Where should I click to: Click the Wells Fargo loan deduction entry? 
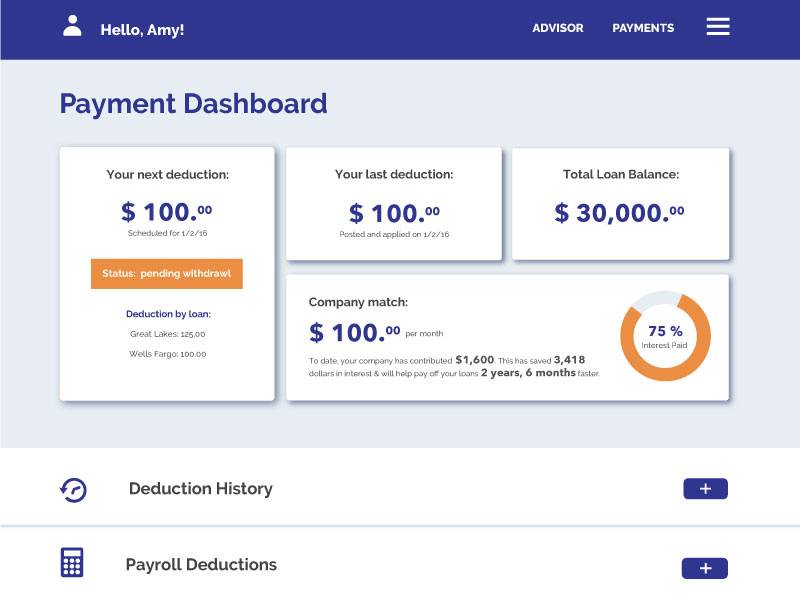click(x=167, y=354)
